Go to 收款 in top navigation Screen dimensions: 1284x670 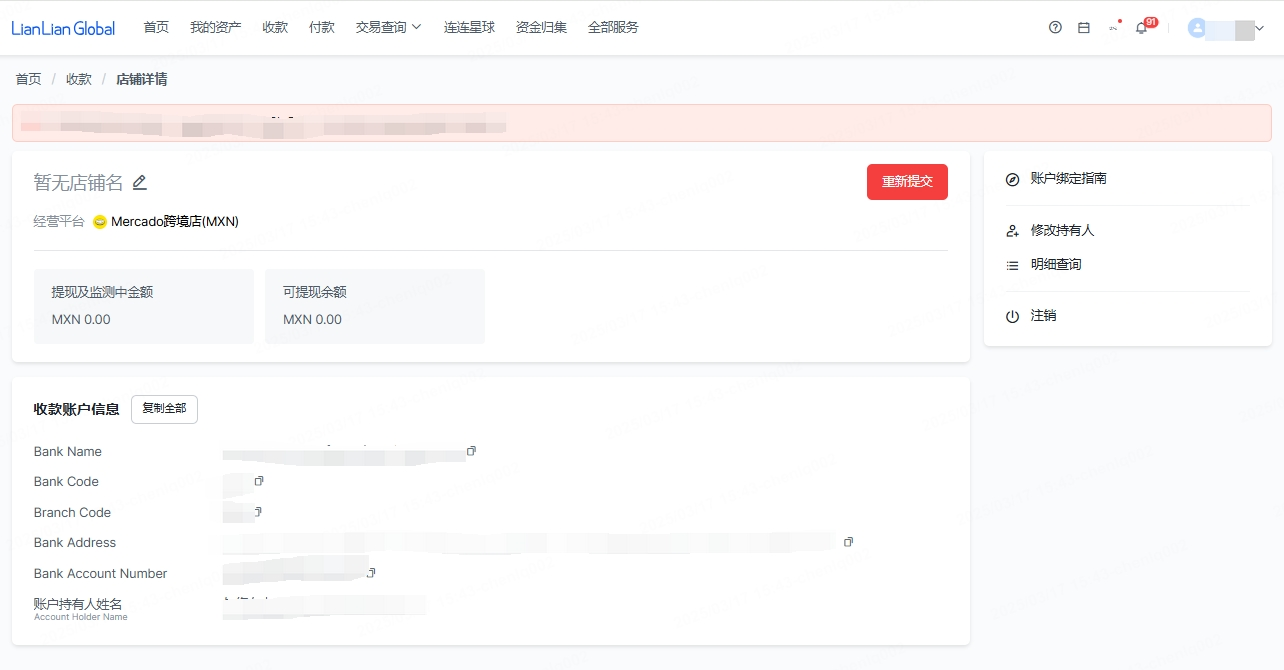click(275, 28)
